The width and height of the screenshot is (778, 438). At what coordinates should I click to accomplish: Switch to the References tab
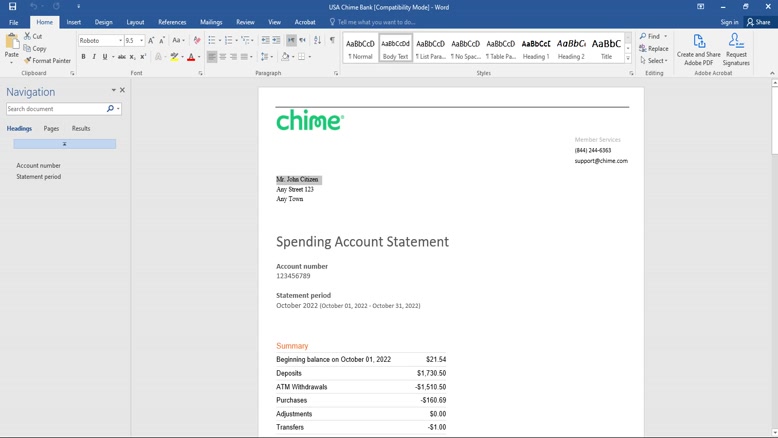pos(172,22)
